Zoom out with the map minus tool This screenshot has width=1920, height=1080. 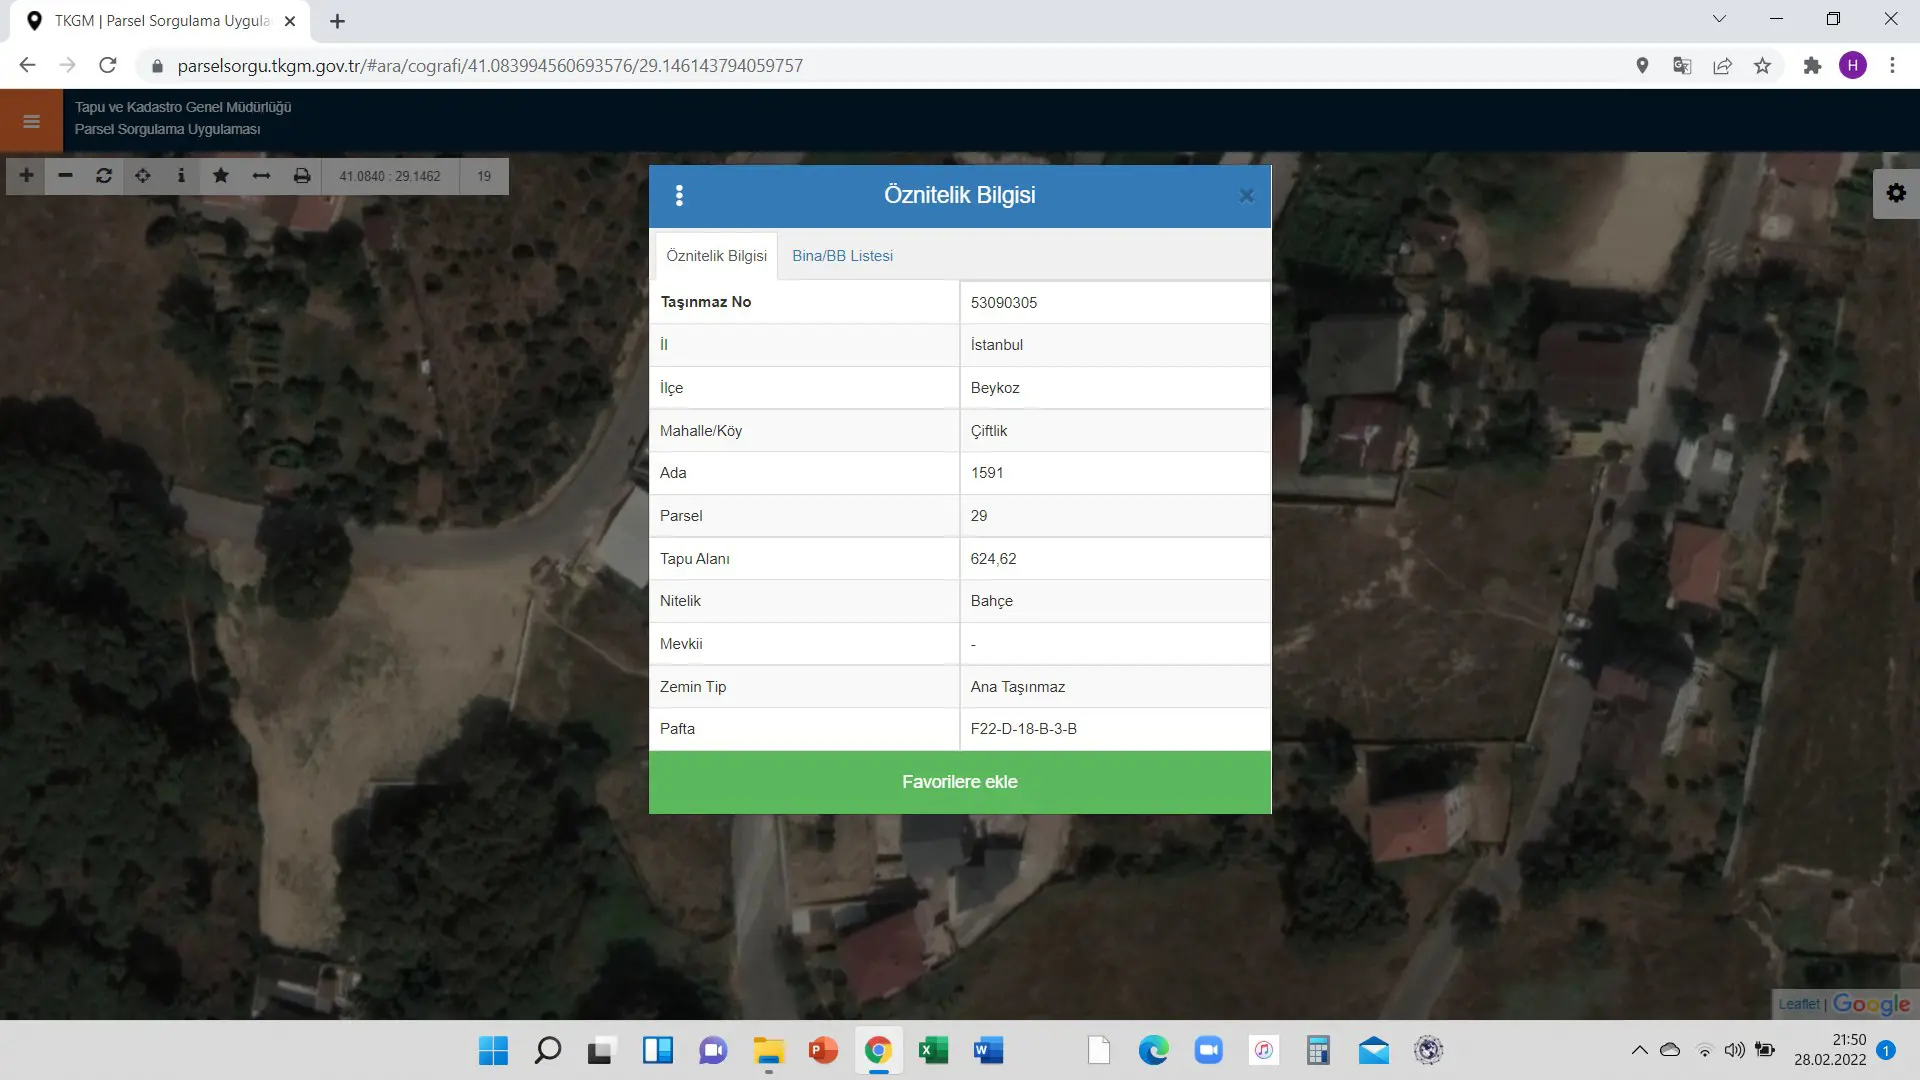click(x=66, y=176)
